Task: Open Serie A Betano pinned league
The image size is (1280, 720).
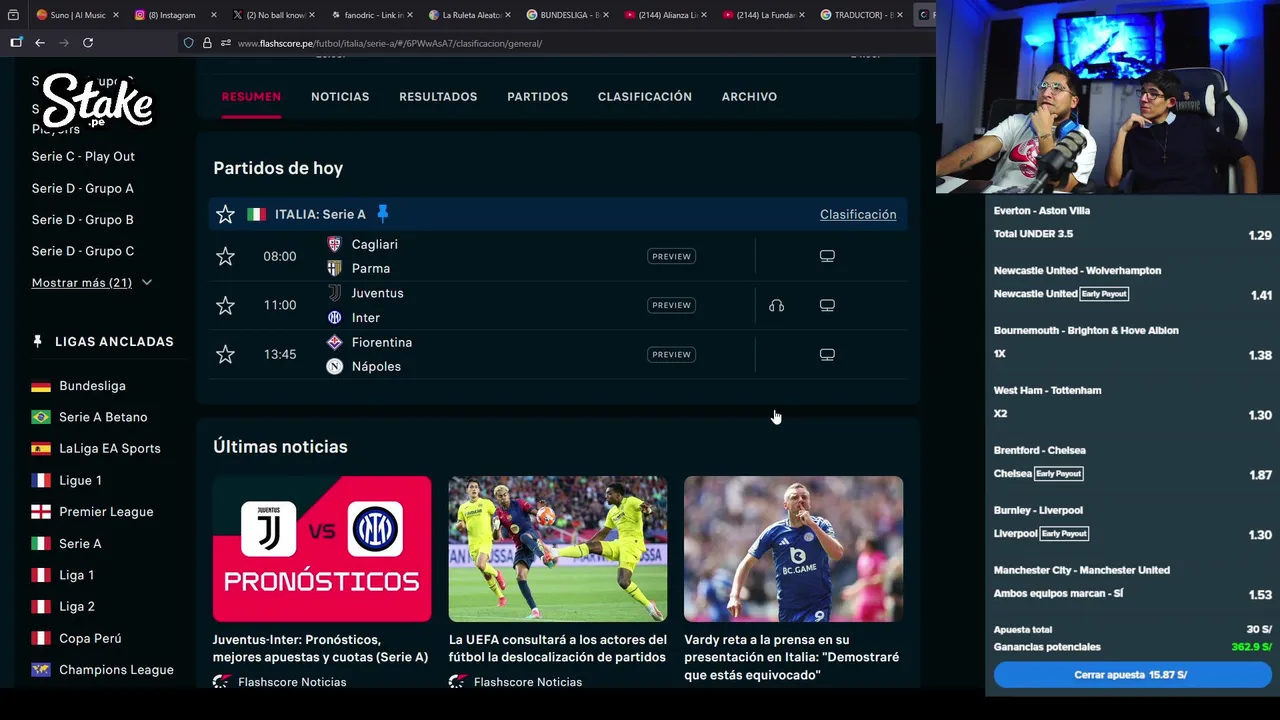Action: [103, 417]
